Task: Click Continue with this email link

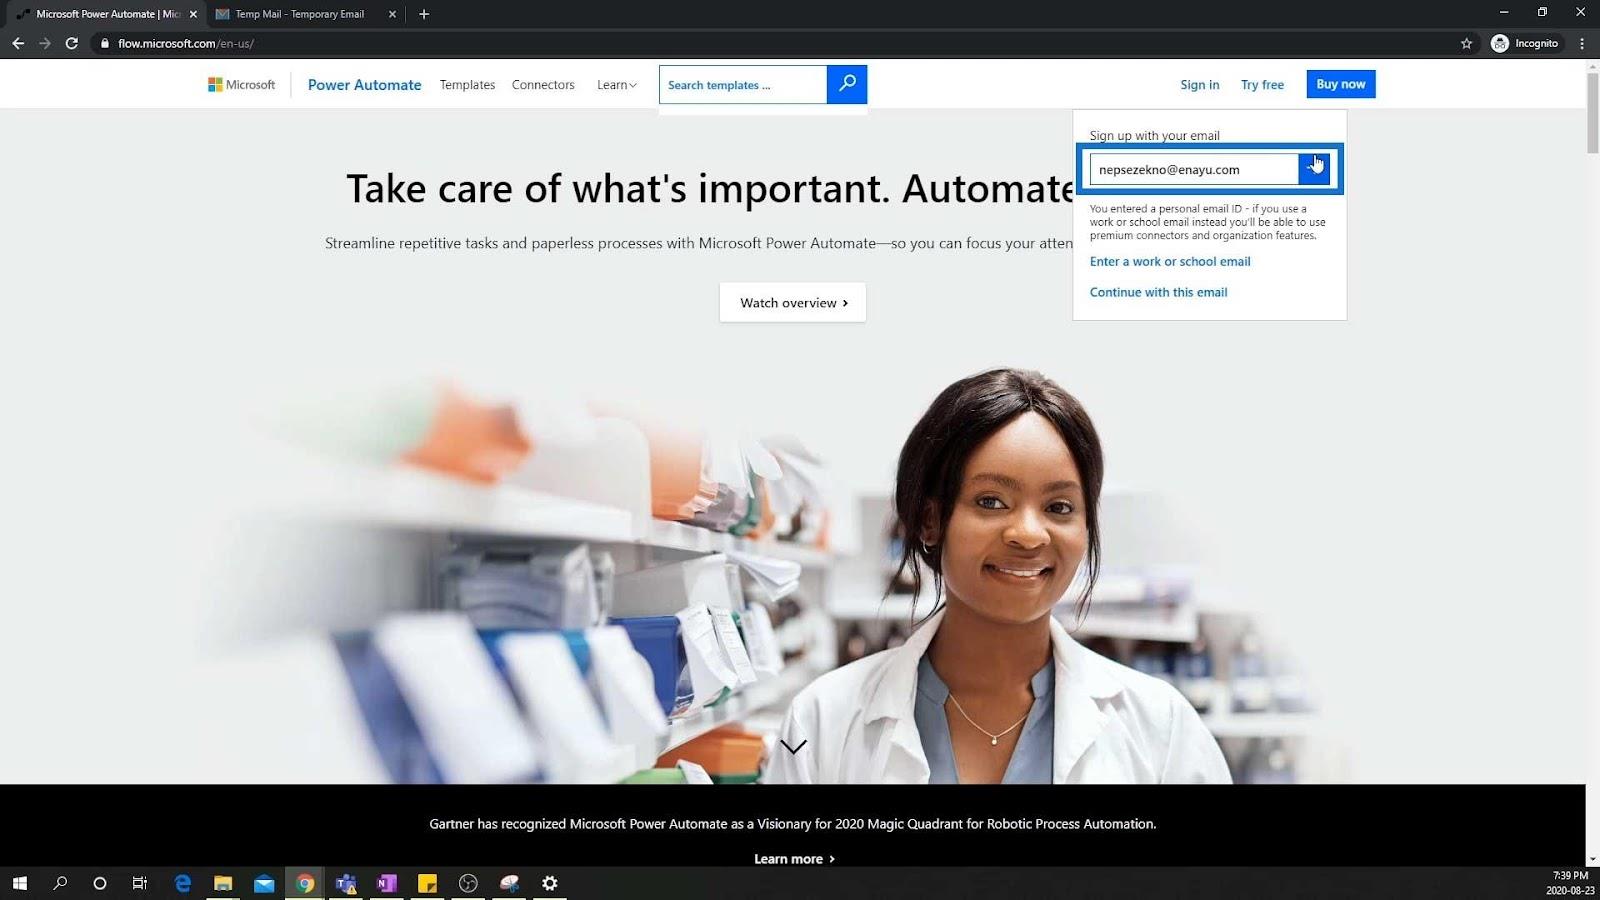Action: coord(1158,292)
